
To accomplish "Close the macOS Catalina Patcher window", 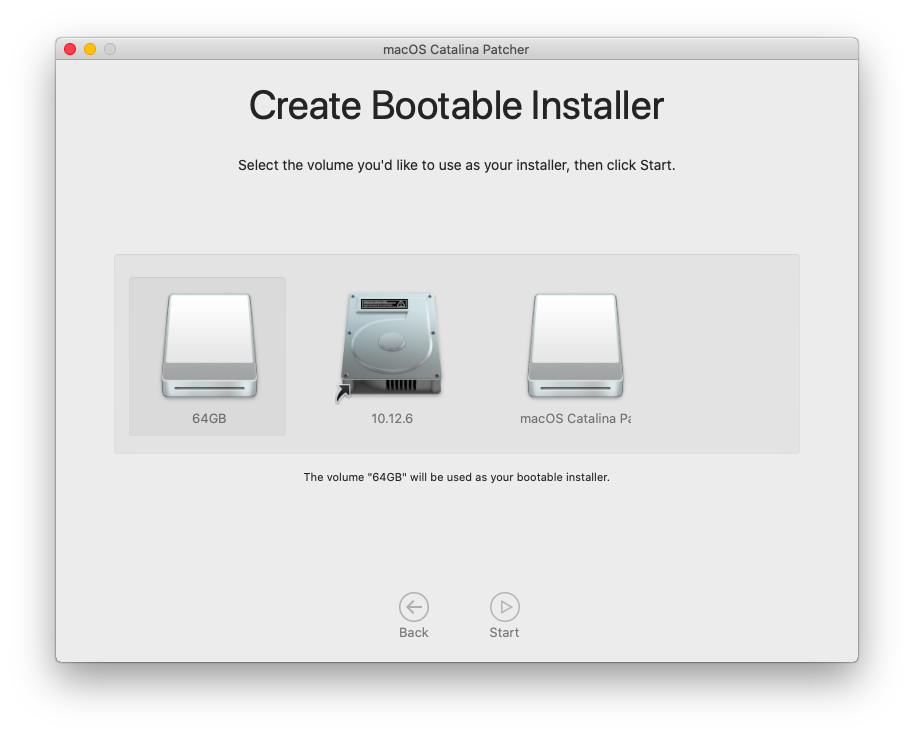I will tap(70, 49).
